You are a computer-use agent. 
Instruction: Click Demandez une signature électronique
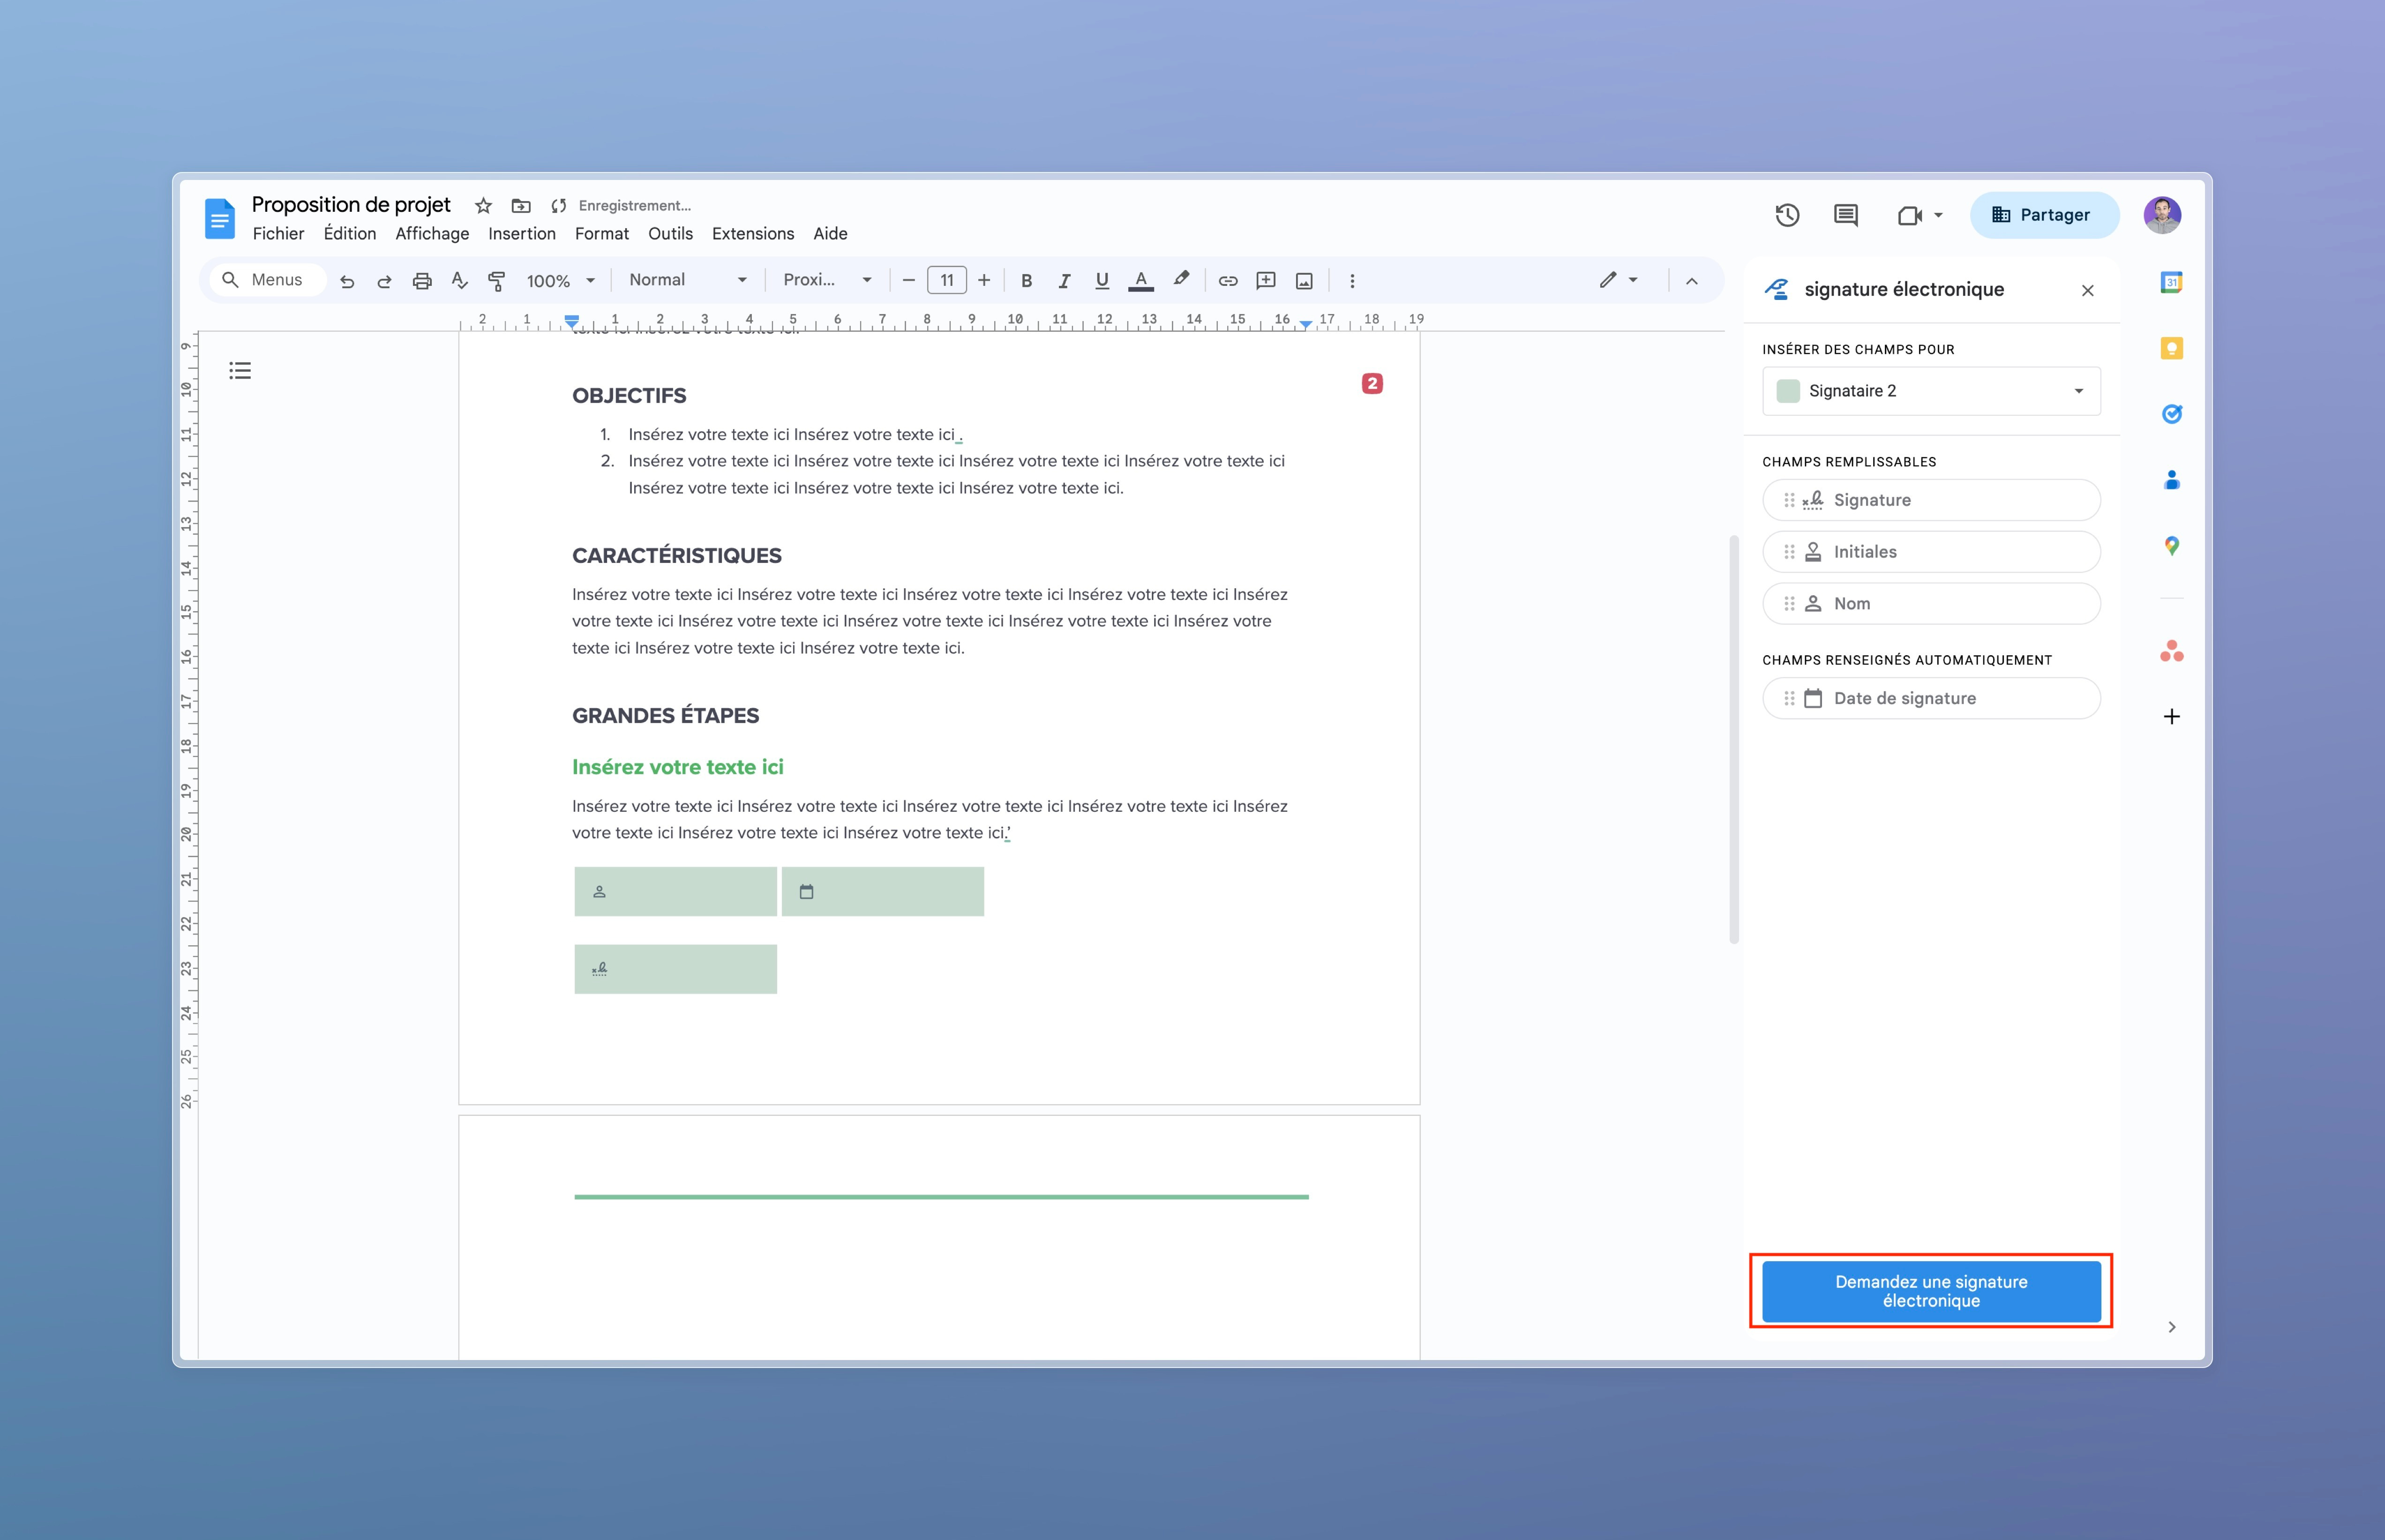click(x=1931, y=1291)
